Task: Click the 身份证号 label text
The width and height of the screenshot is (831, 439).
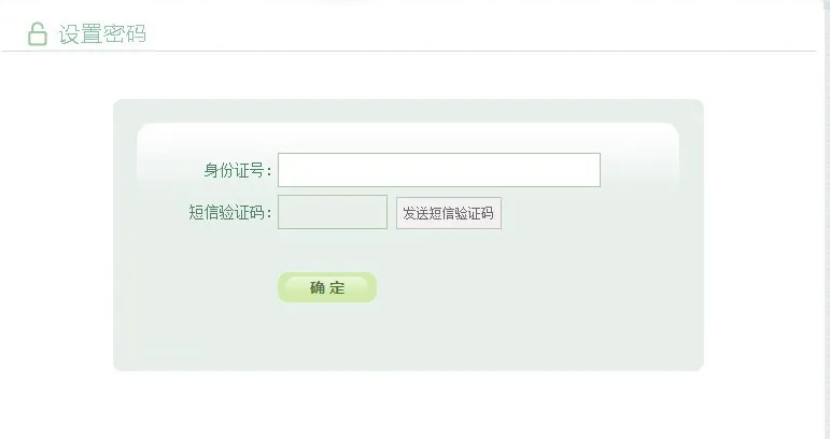Action: [238, 171]
